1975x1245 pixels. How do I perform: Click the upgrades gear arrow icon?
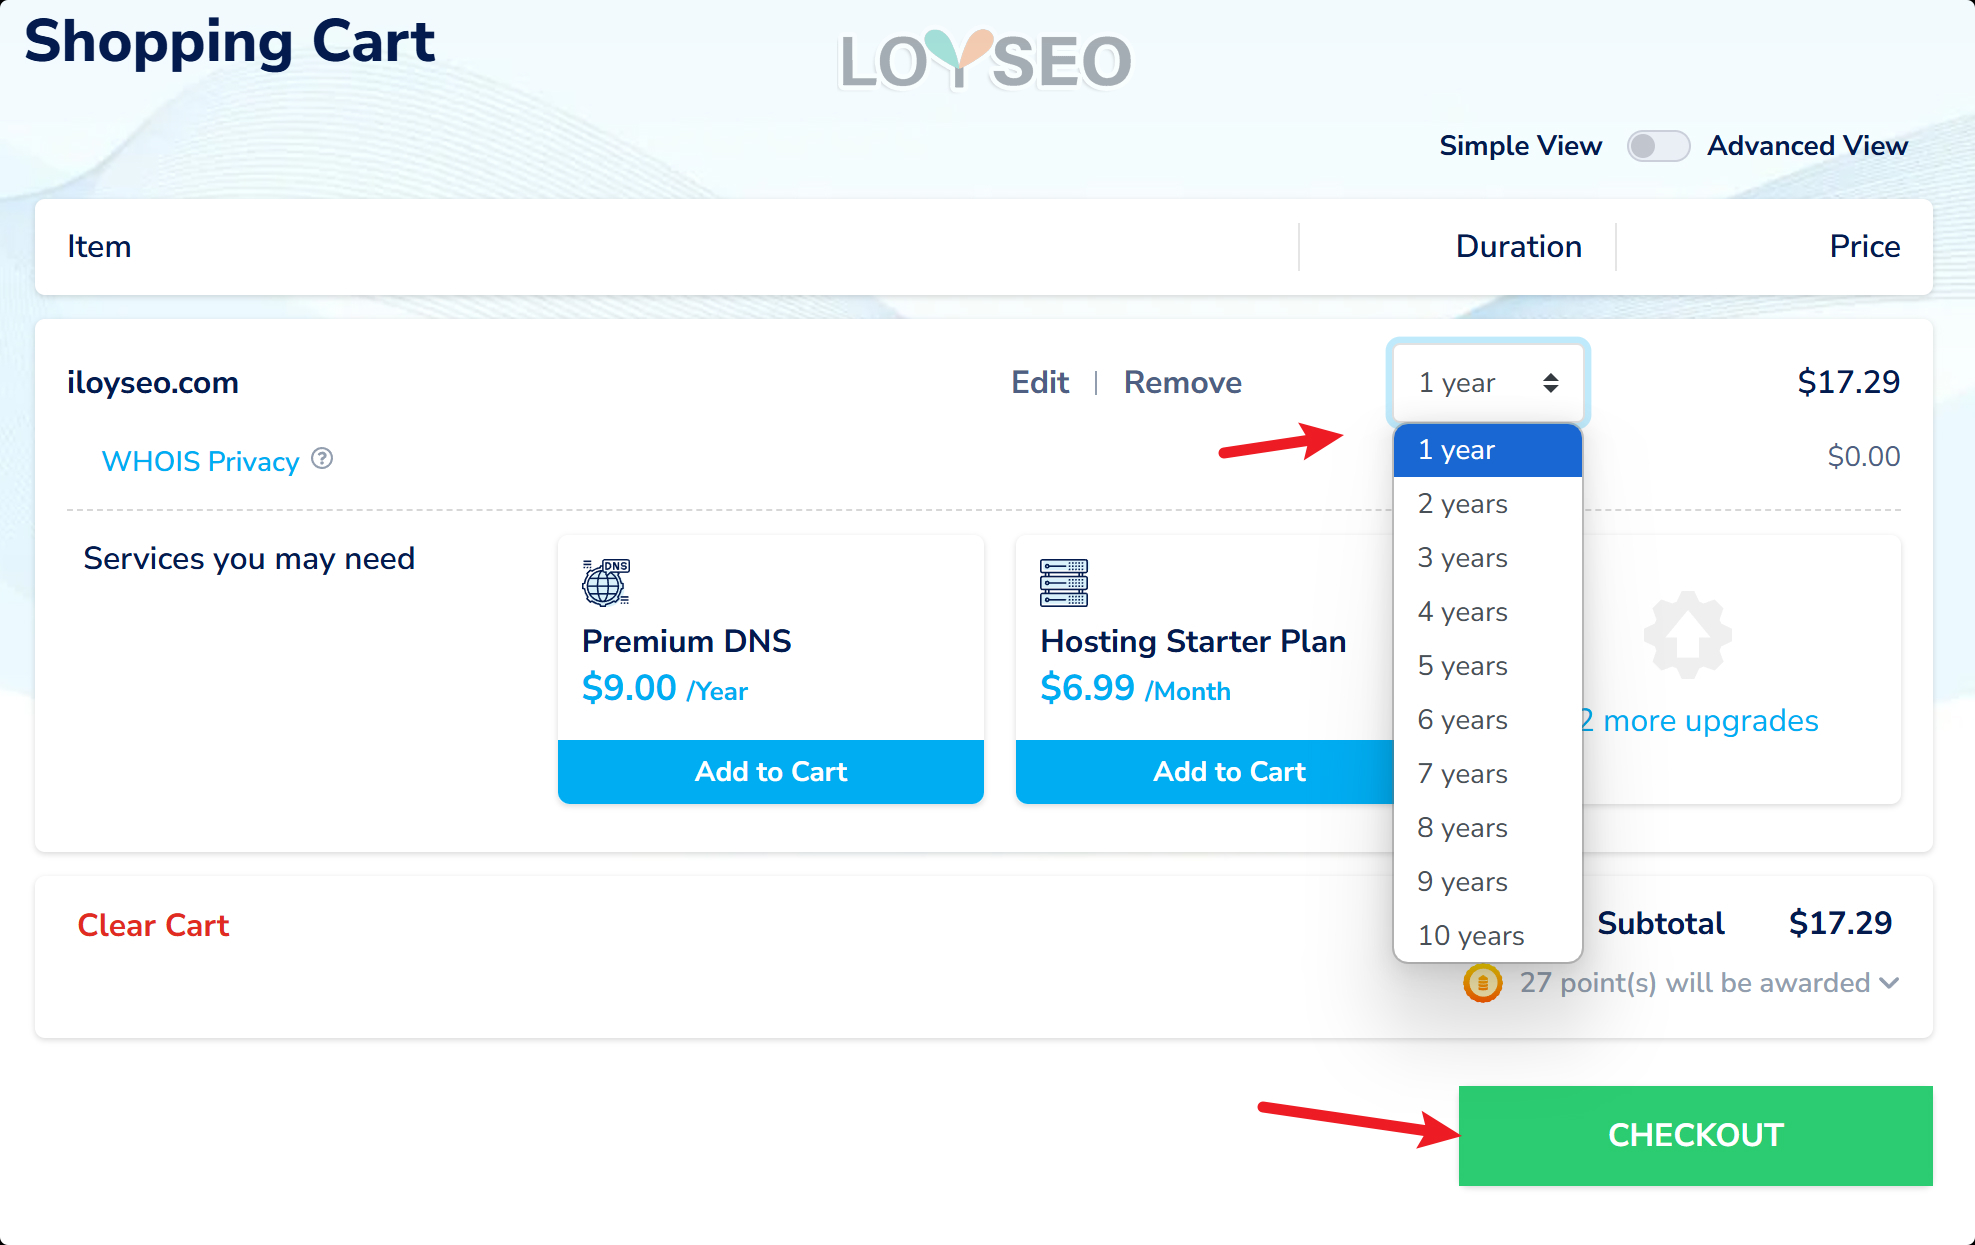(1687, 636)
